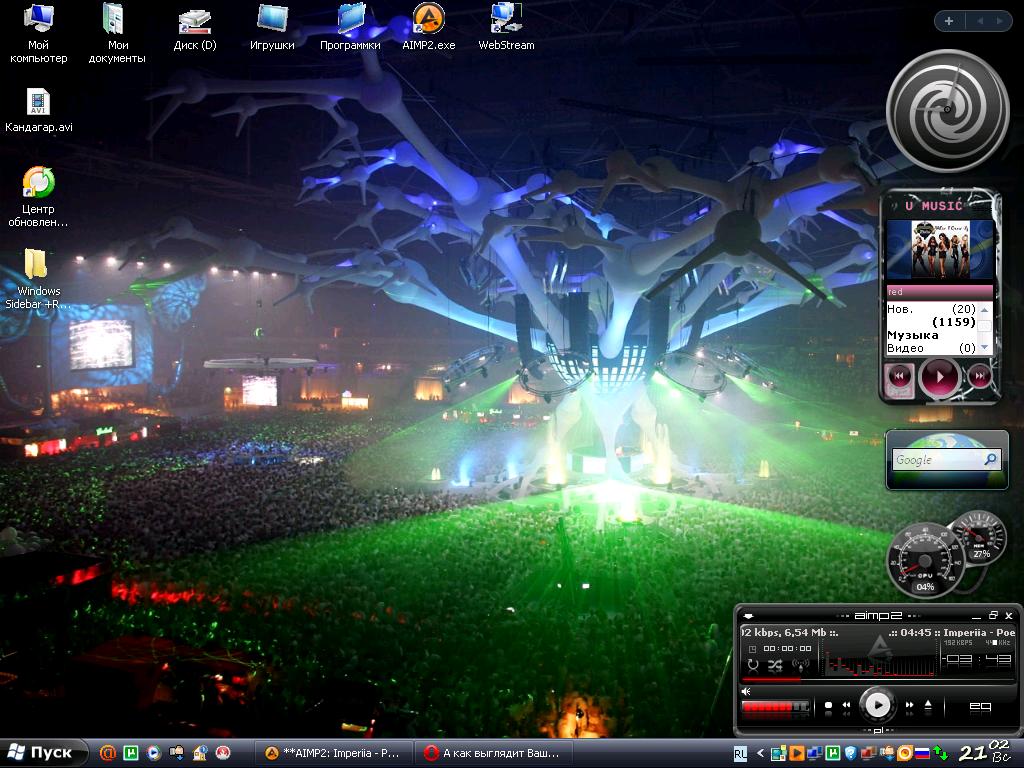Click the stop button in AIMP2
This screenshot has width=1024, height=768.
click(828, 706)
